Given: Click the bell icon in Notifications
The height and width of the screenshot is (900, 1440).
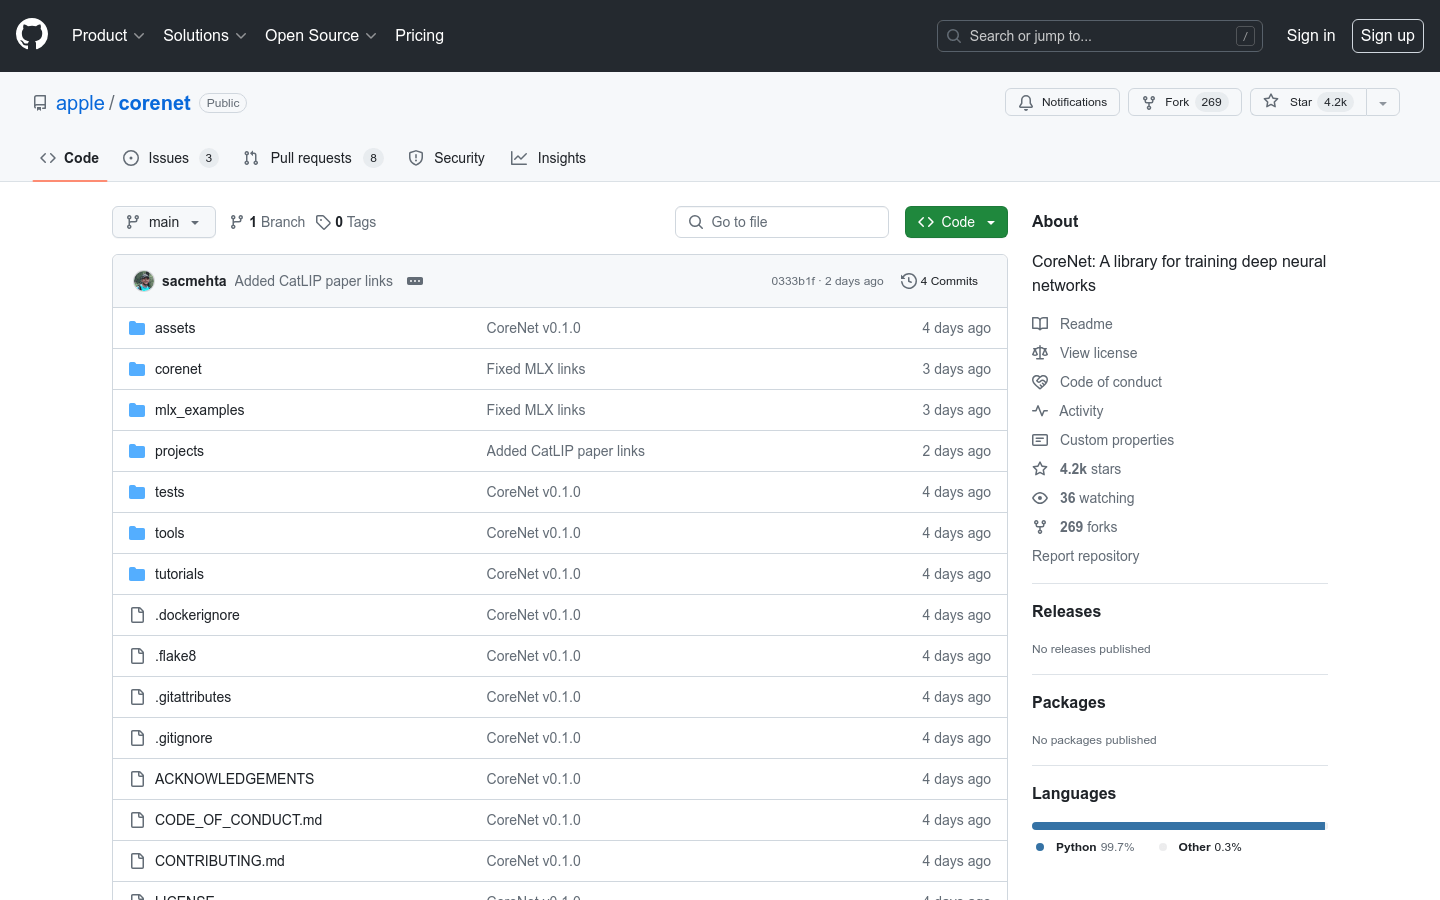Looking at the screenshot, I should click(x=1026, y=102).
